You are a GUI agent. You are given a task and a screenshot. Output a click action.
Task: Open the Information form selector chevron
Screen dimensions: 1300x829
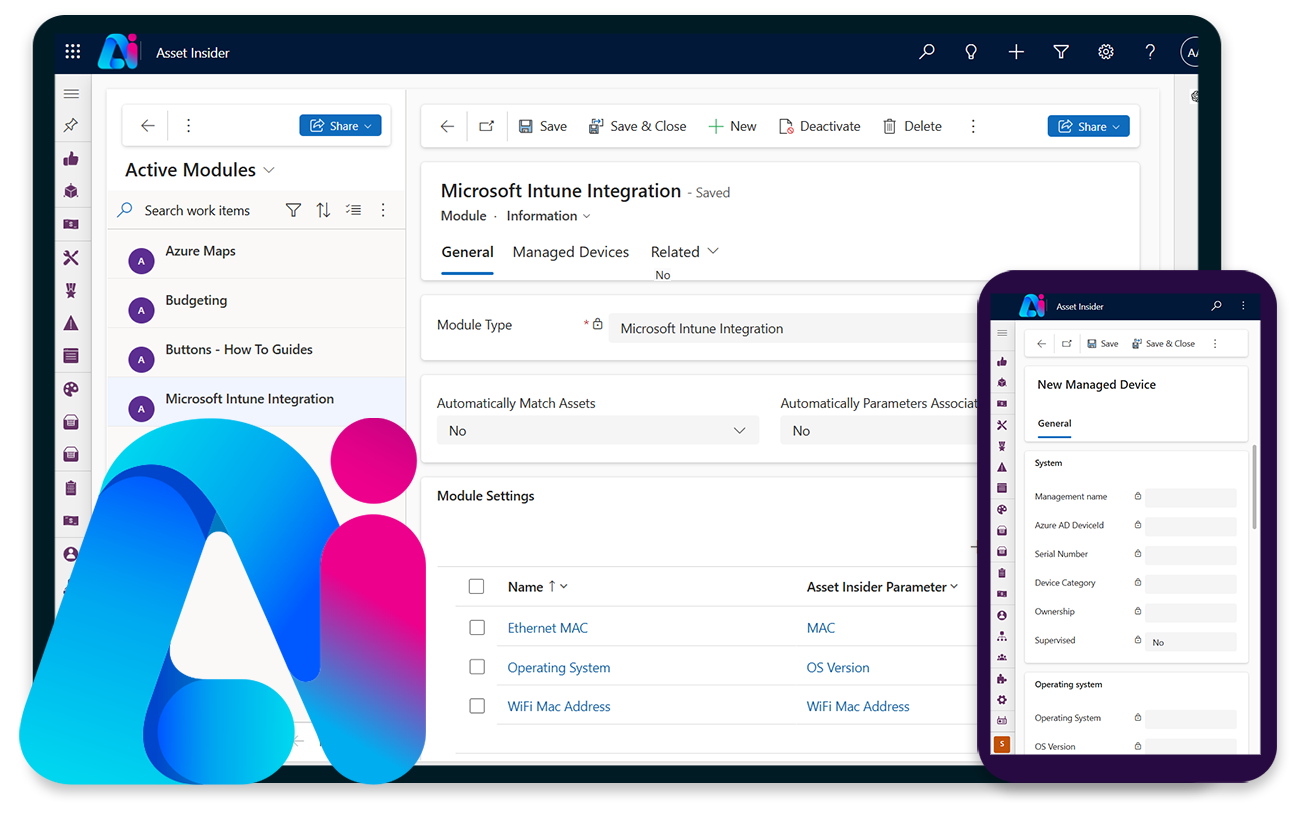click(x=586, y=216)
